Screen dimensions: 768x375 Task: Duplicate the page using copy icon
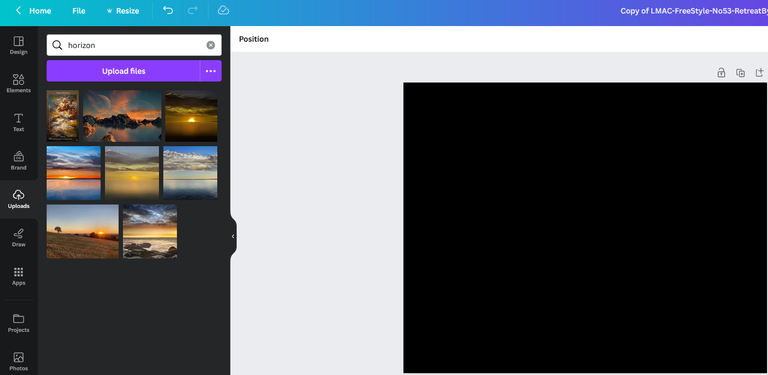pos(740,72)
